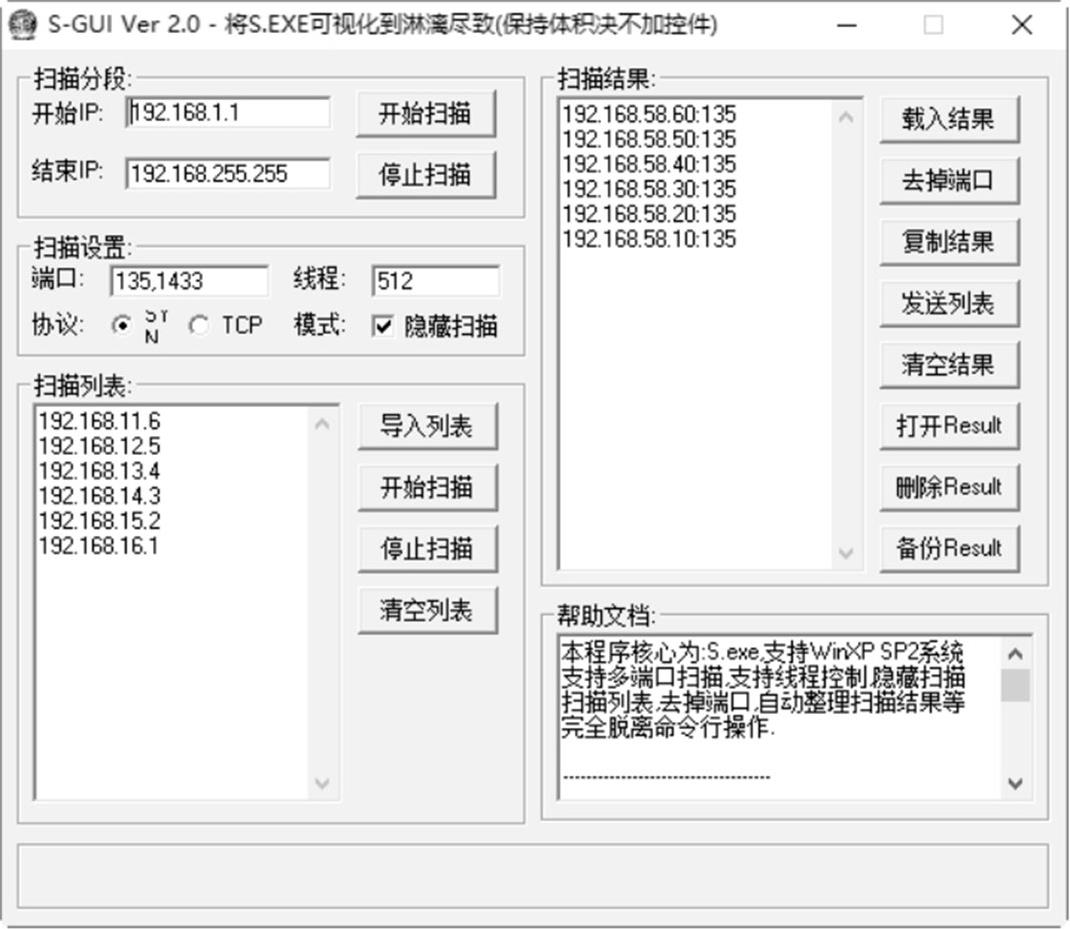The height and width of the screenshot is (929, 1070).
Task: Click the 清空列表 button
Action: tap(428, 611)
